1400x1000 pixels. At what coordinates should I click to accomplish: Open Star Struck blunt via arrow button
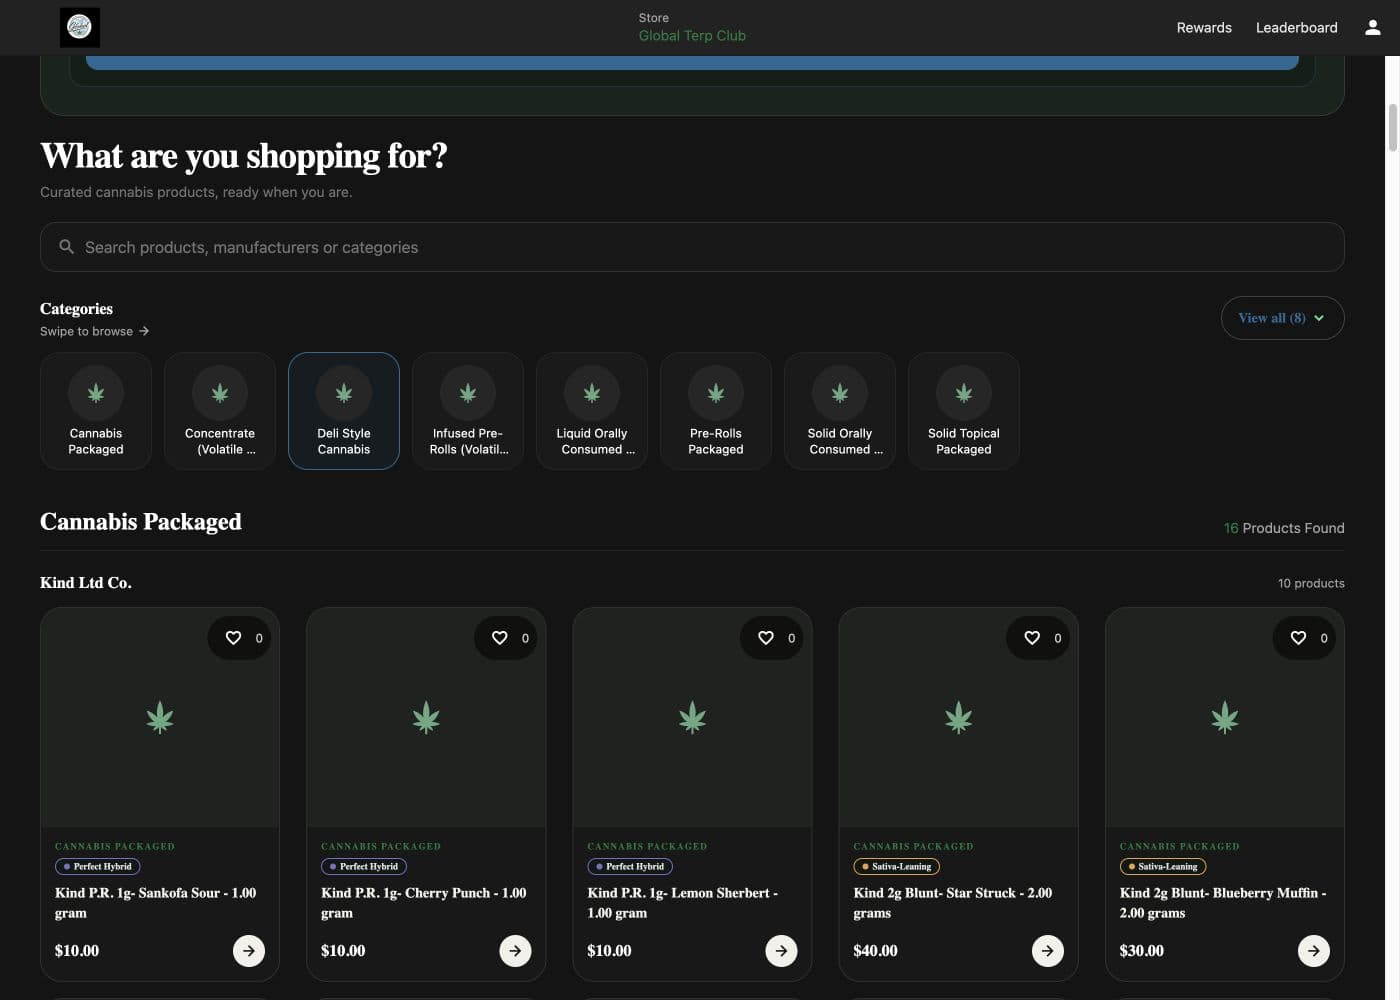pyautogui.click(x=1047, y=951)
